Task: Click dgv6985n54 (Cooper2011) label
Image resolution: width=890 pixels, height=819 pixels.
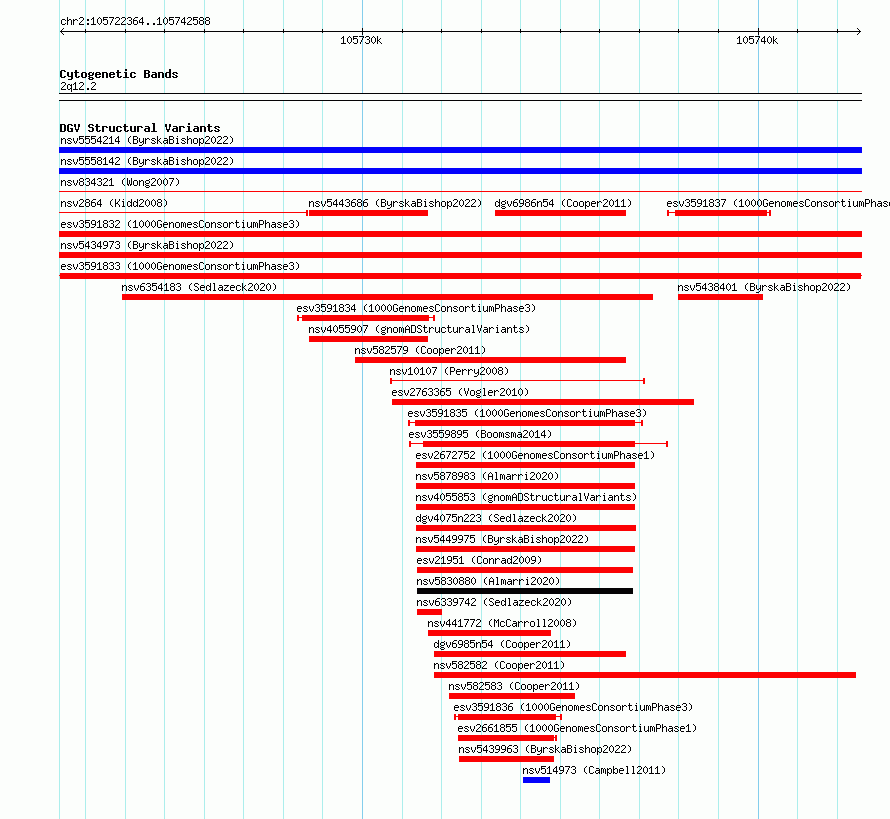Action: (502, 644)
